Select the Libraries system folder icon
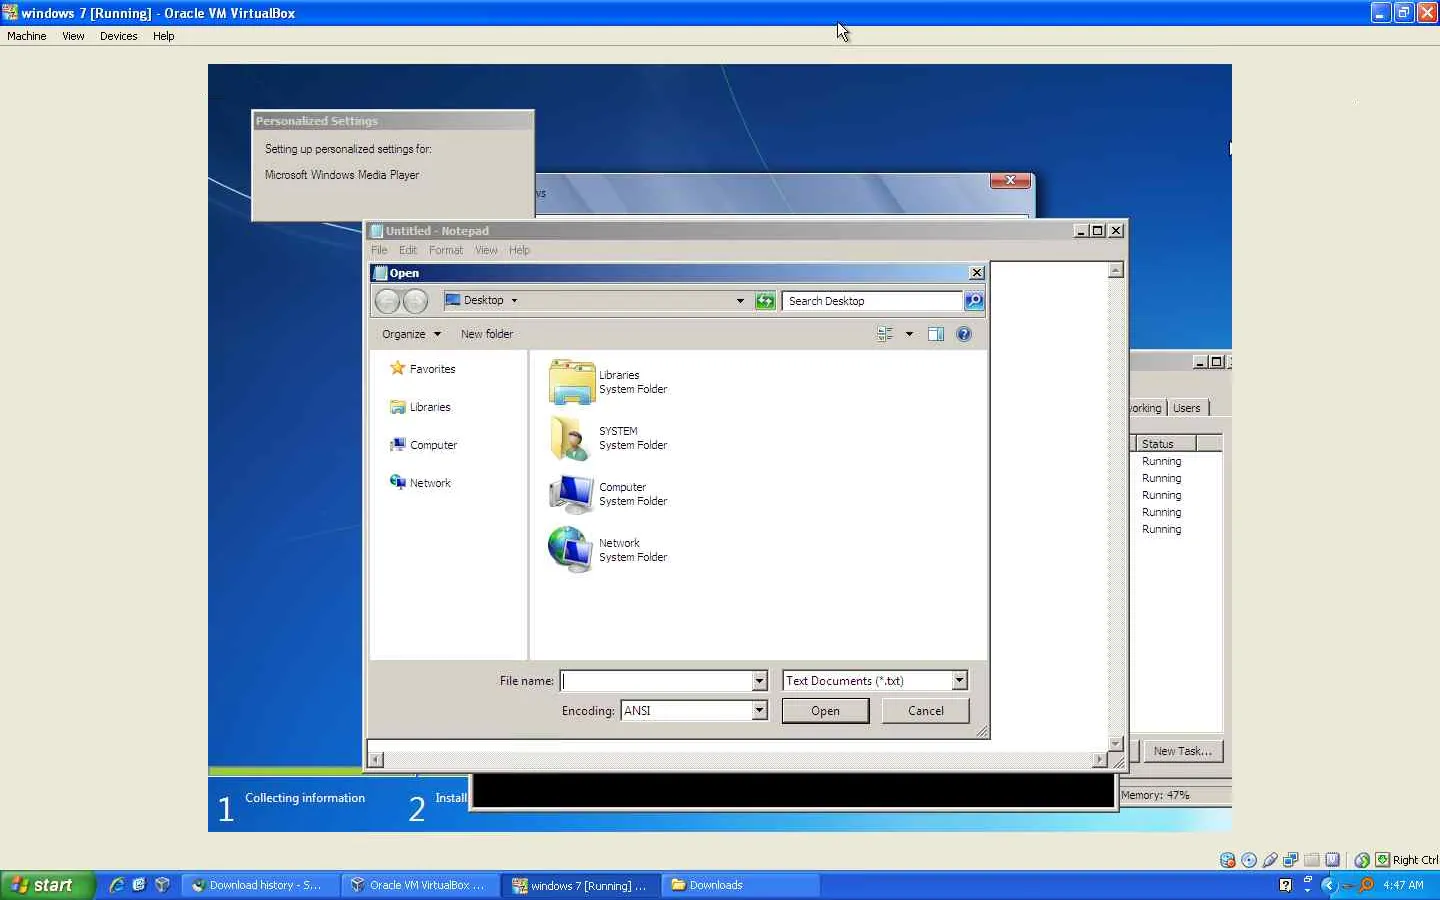This screenshot has height=900, width=1440. point(572,382)
